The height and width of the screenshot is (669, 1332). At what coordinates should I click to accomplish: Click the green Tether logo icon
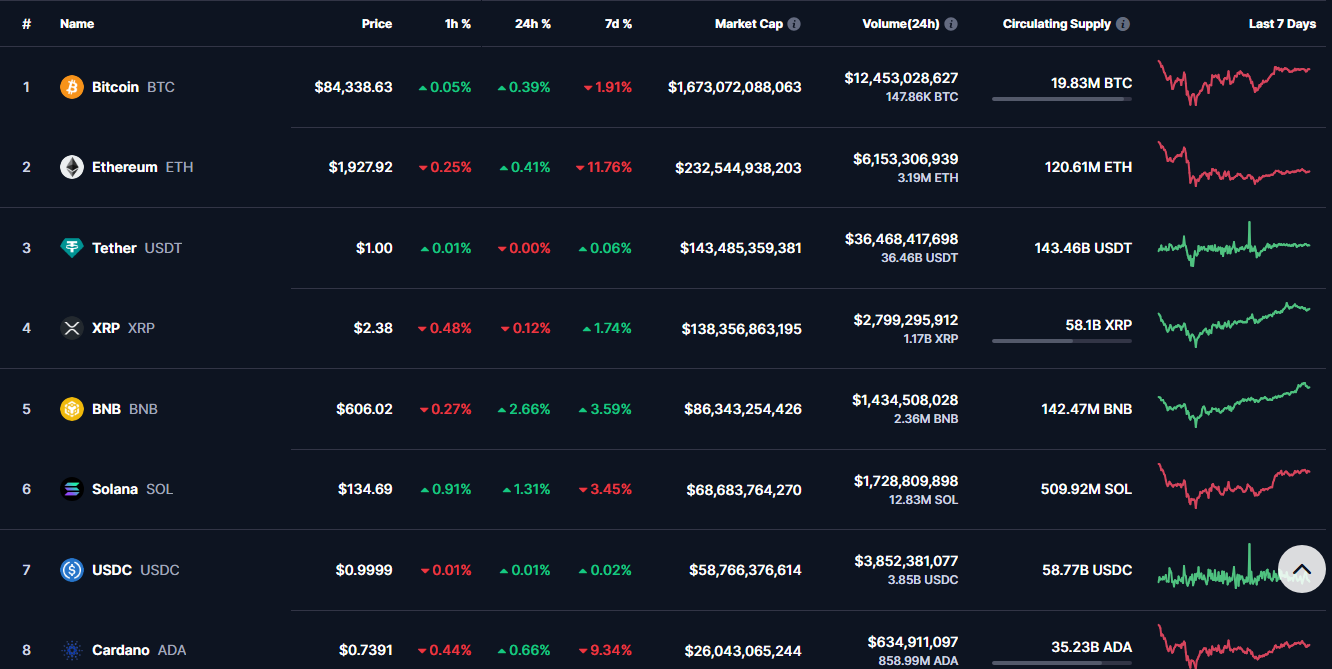click(x=72, y=248)
